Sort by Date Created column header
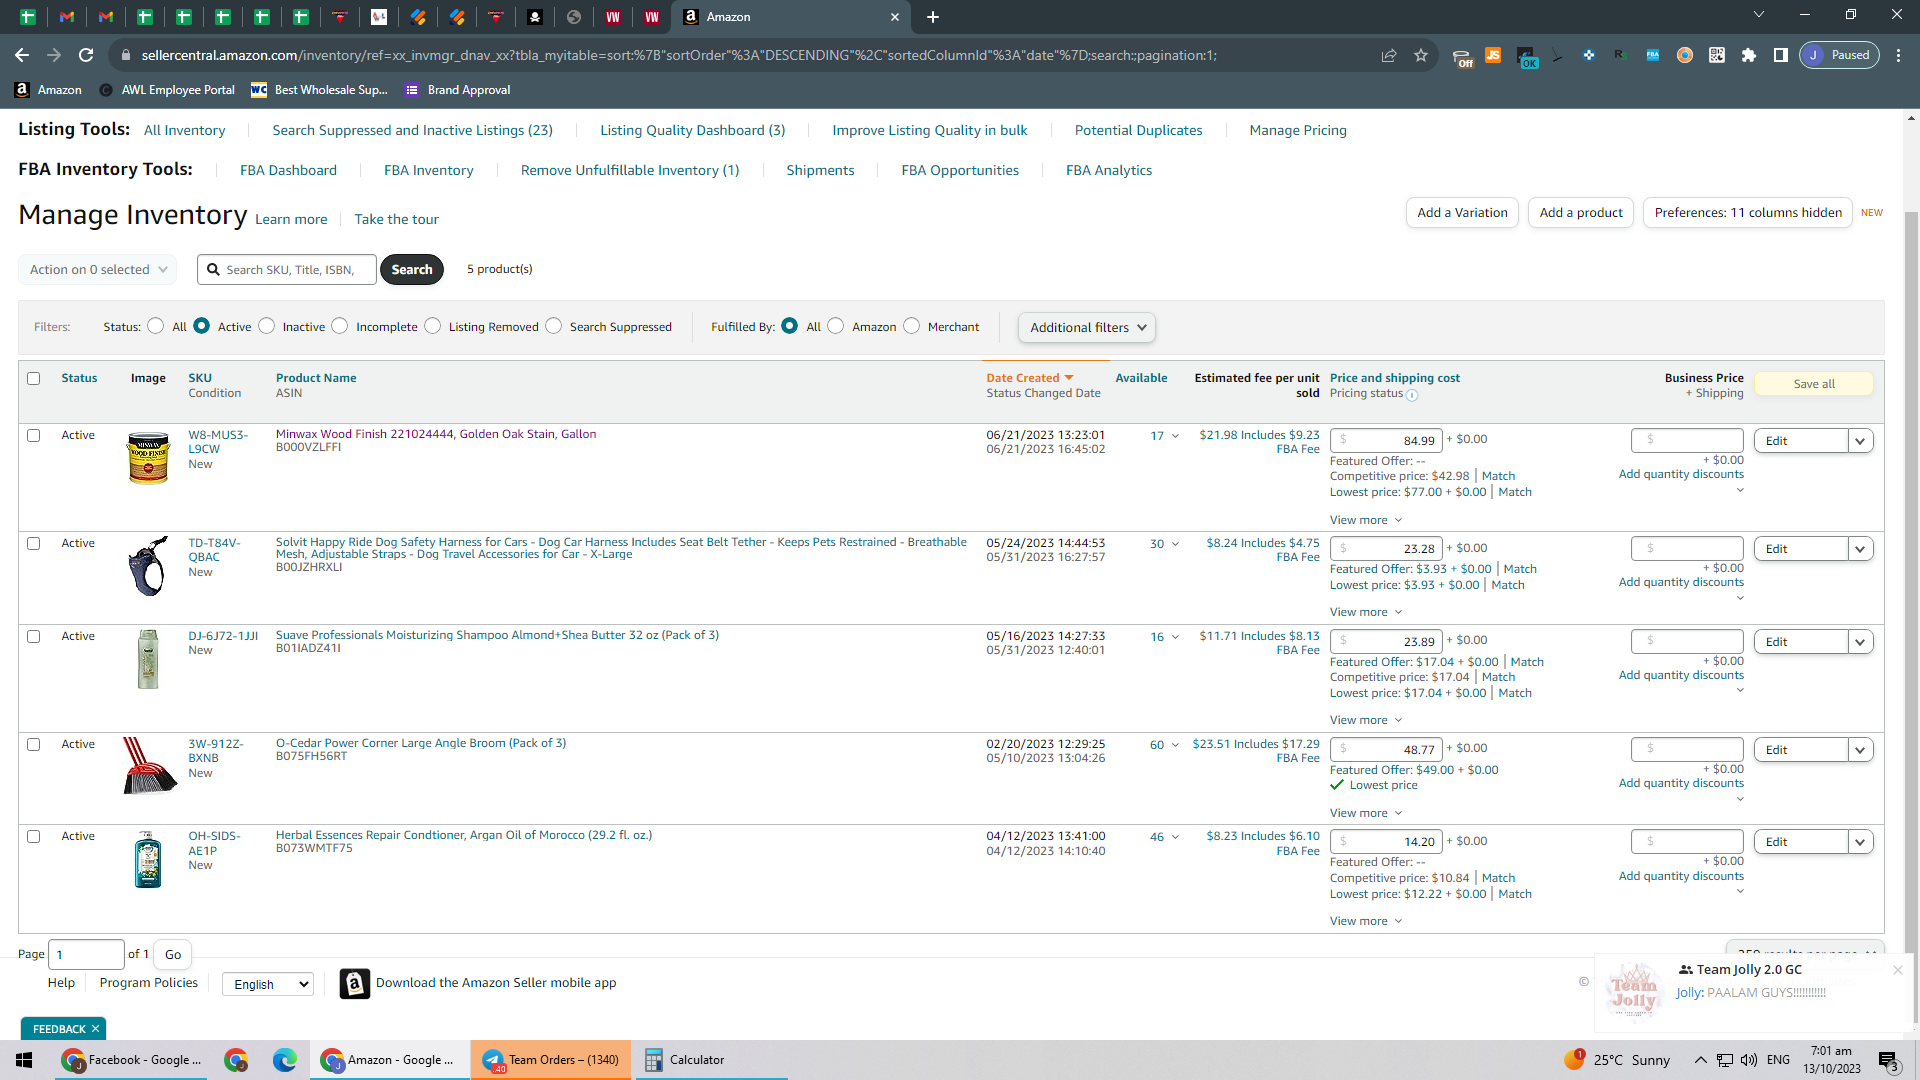Viewport: 1920px width, 1080px height. (x=1030, y=378)
